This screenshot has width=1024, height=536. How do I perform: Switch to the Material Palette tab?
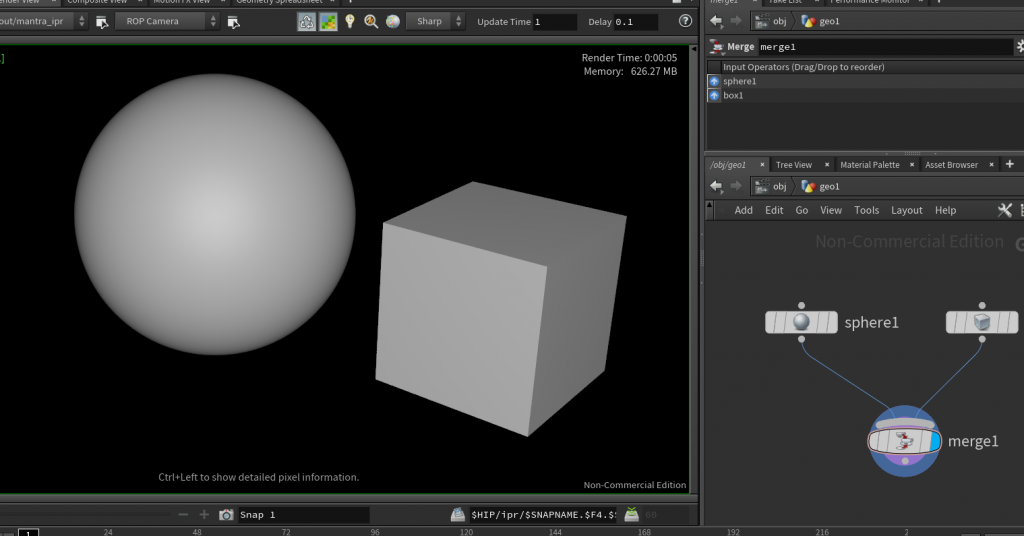(x=869, y=165)
